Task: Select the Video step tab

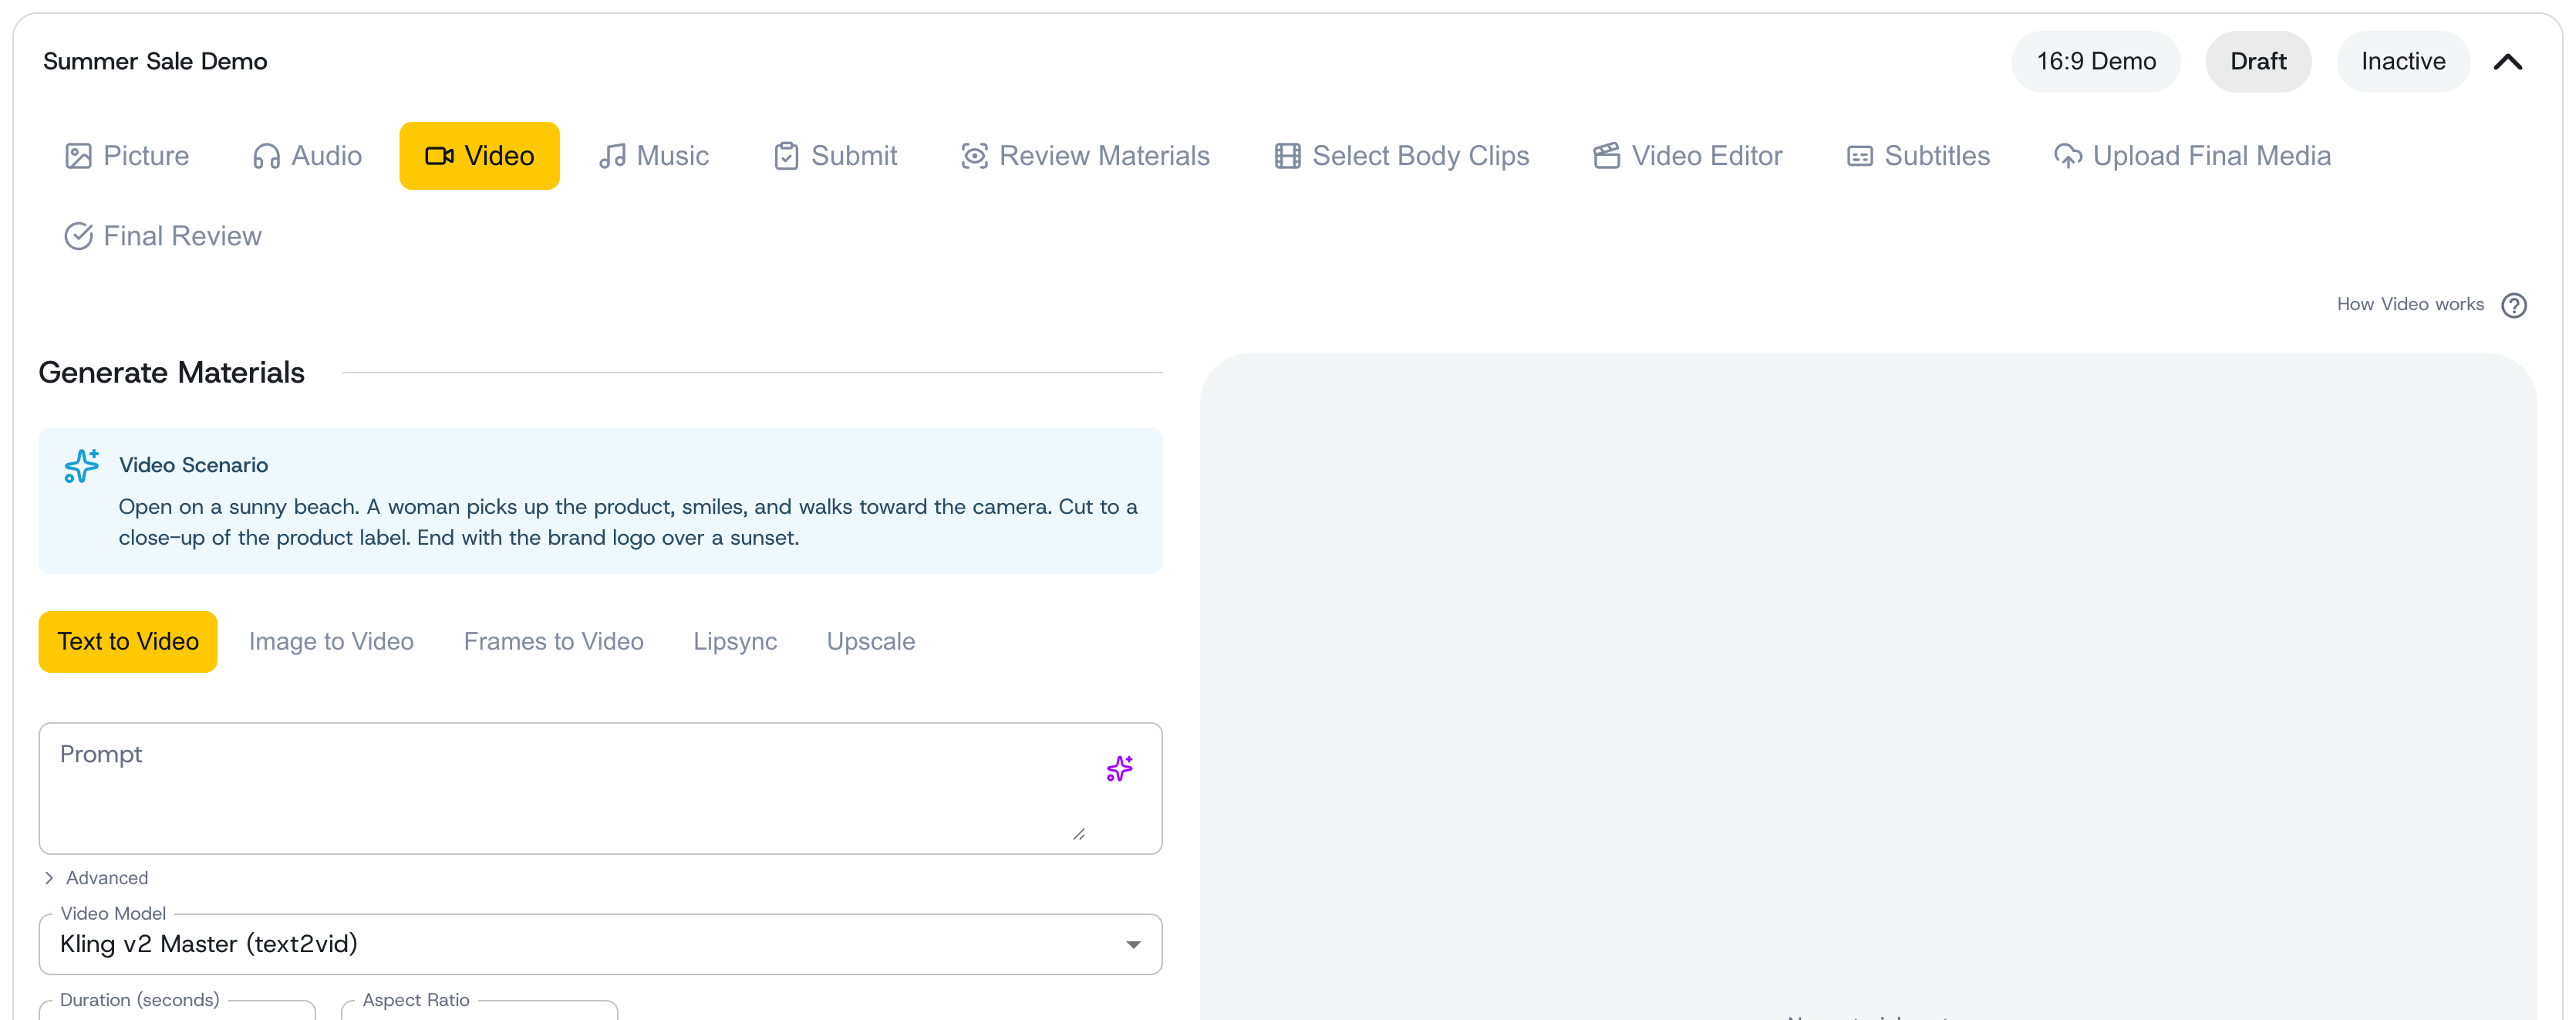Action: pyautogui.click(x=479, y=156)
